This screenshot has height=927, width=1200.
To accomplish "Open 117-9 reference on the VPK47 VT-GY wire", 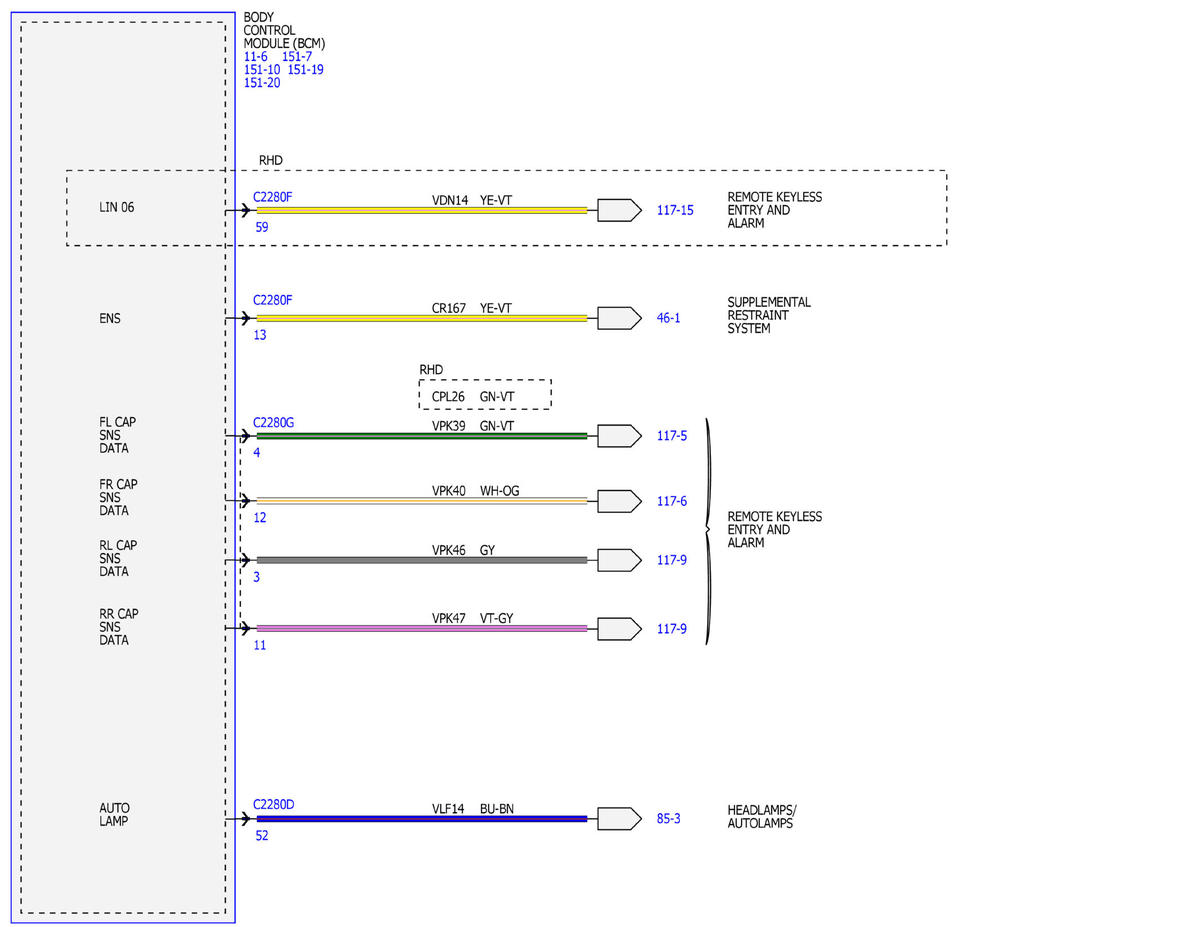I will click(x=672, y=629).
